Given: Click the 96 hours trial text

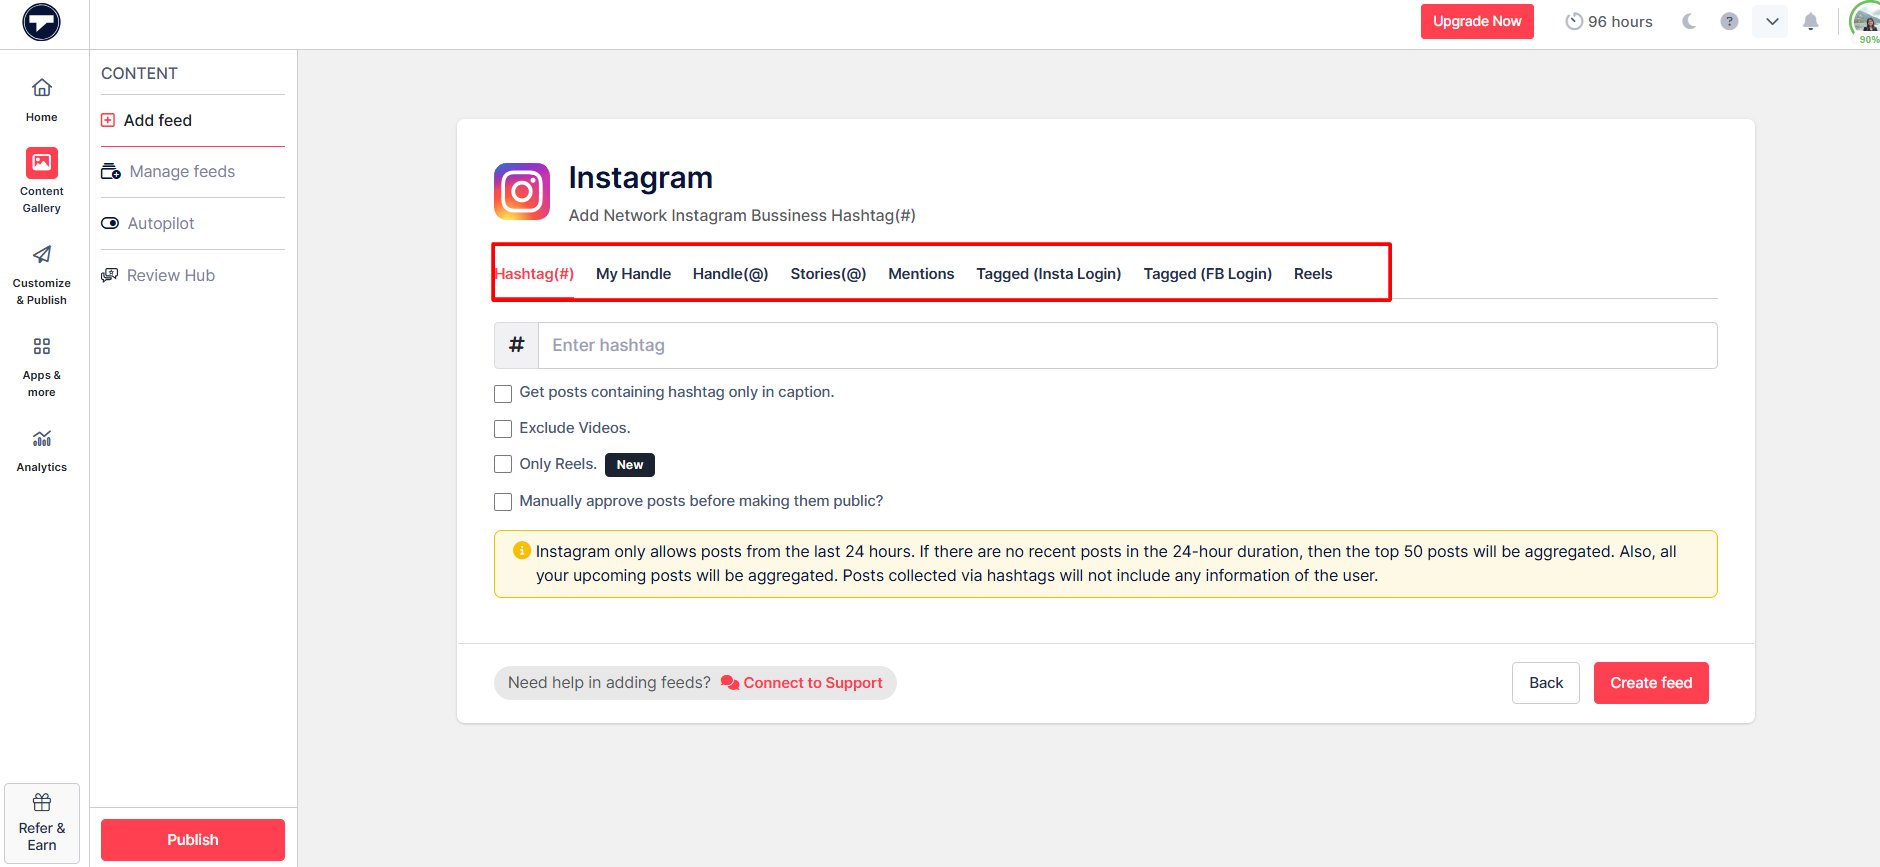Looking at the screenshot, I should coord(1620,21).
